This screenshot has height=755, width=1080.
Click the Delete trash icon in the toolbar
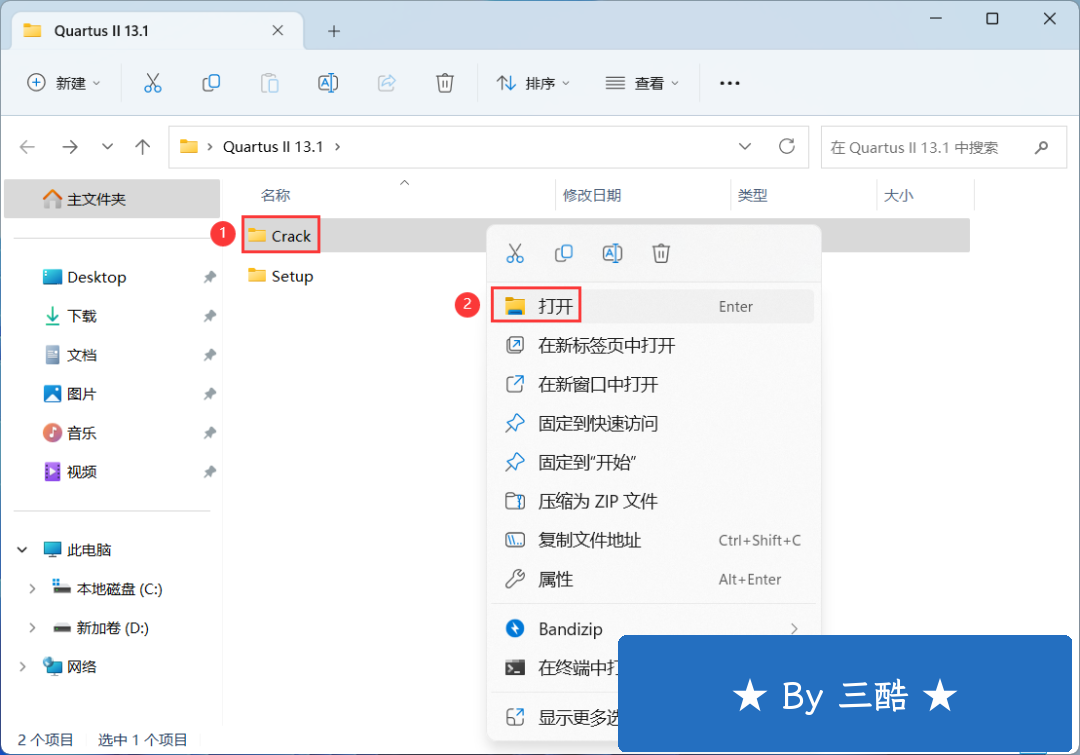click(445, 83)
